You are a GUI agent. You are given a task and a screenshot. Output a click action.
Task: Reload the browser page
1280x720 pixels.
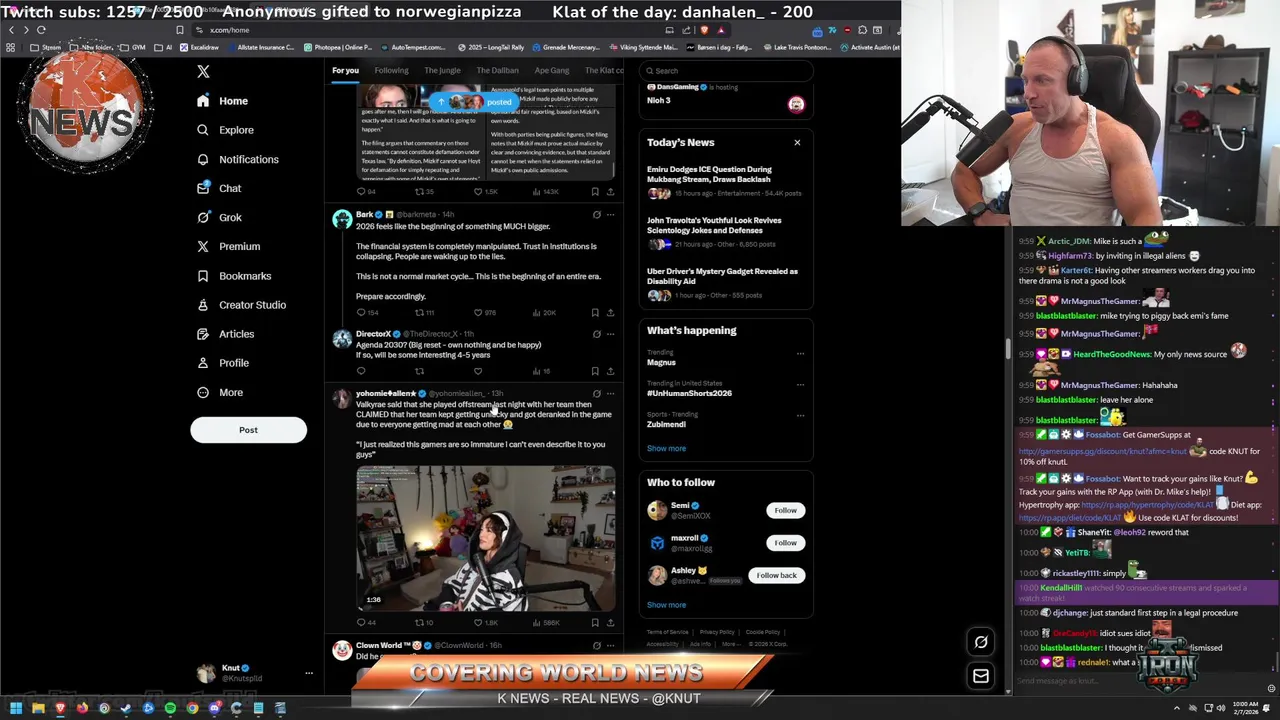[x=41, y=30]
